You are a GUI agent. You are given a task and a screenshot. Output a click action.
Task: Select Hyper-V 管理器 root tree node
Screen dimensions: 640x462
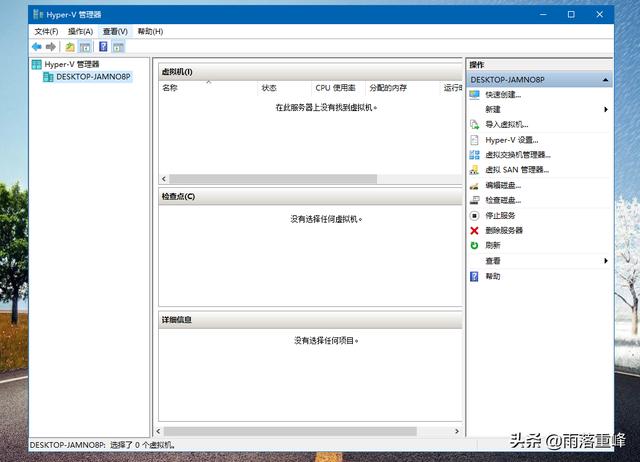point(72,64)
